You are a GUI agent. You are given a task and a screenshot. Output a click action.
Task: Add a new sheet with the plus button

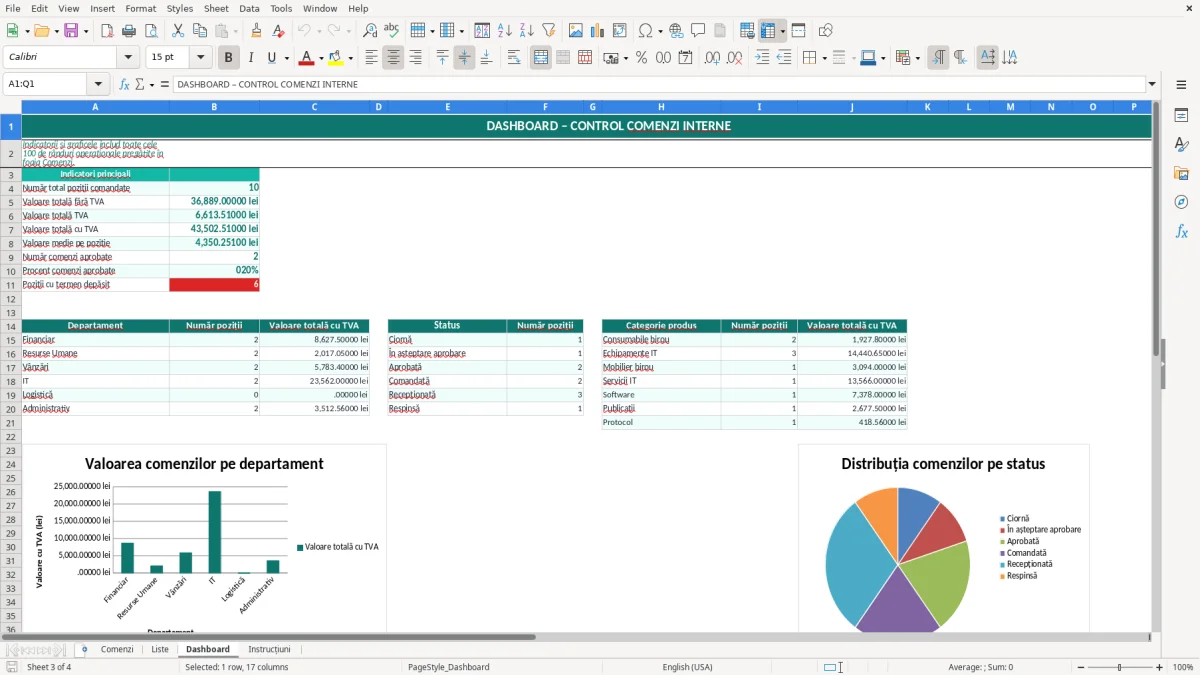tap(84, 649)
